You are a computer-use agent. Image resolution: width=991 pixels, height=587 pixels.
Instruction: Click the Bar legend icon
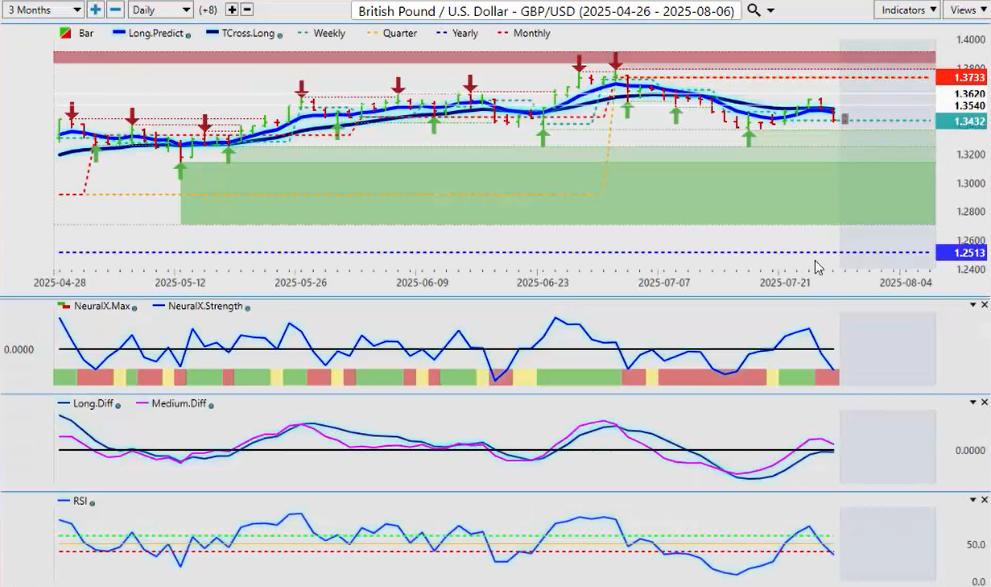point(66,33)
